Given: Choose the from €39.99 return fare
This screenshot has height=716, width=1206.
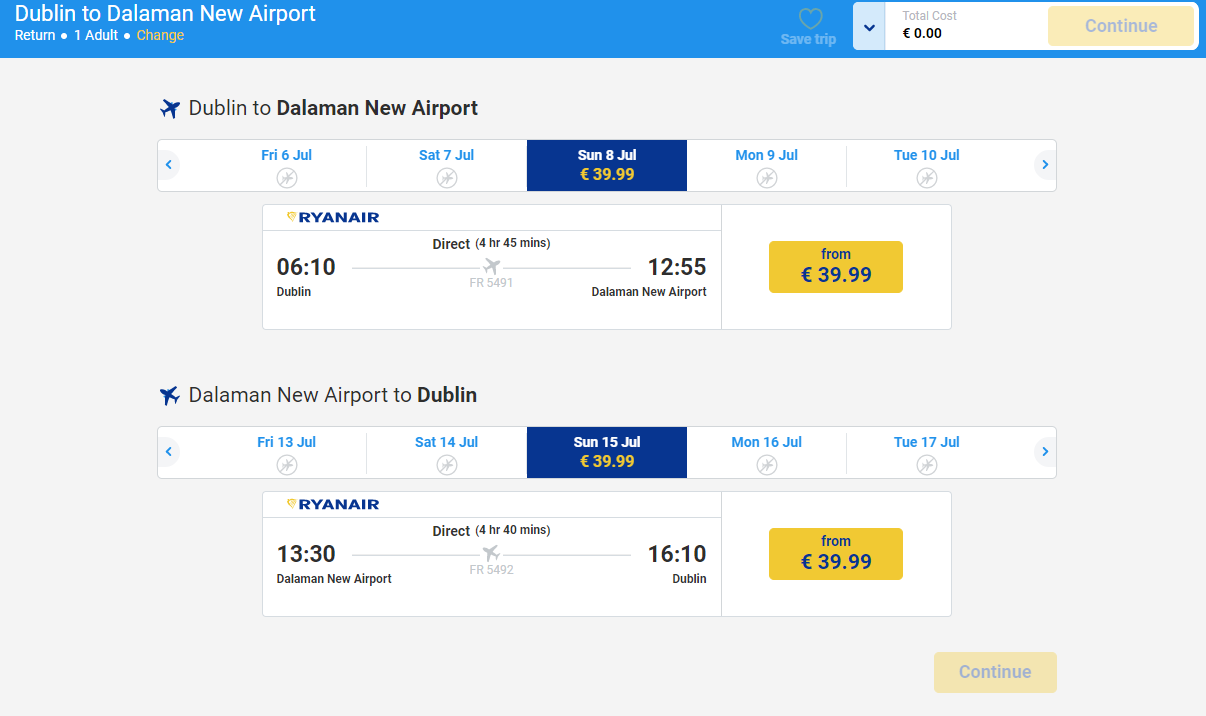Looking at the screenshot, I should pos(835,554).
